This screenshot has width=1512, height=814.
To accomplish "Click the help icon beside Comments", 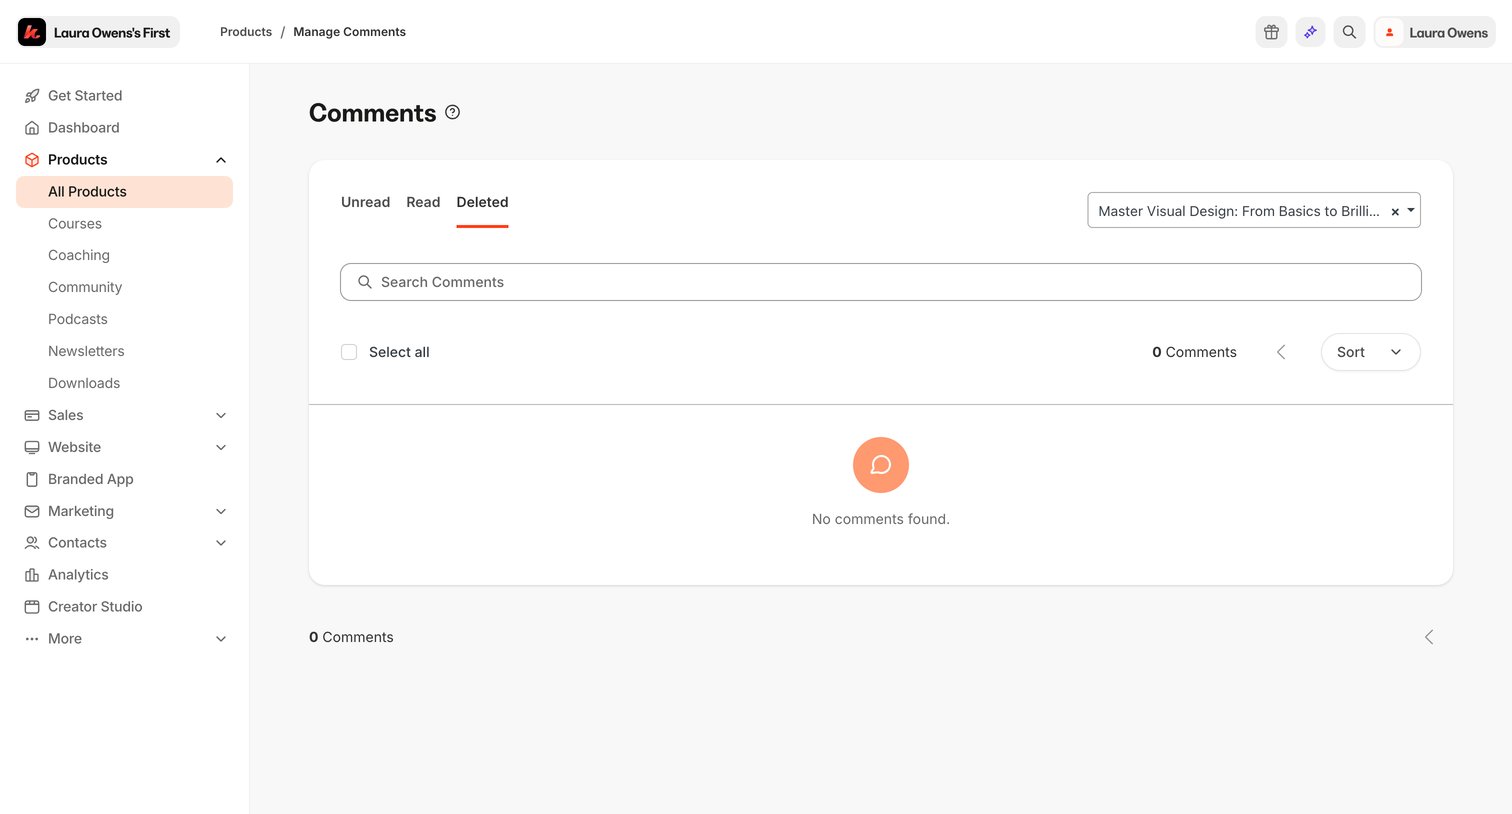I will tap(452, 112).
